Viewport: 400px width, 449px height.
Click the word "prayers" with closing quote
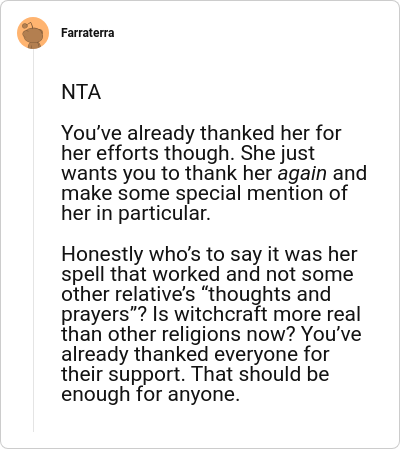98,315
